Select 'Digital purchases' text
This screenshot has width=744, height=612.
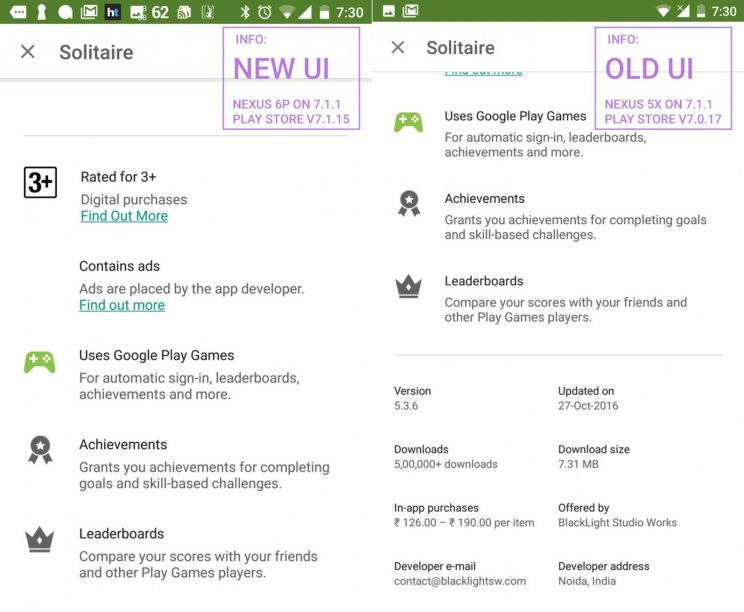pyautogui.click(x=134, y=200)
